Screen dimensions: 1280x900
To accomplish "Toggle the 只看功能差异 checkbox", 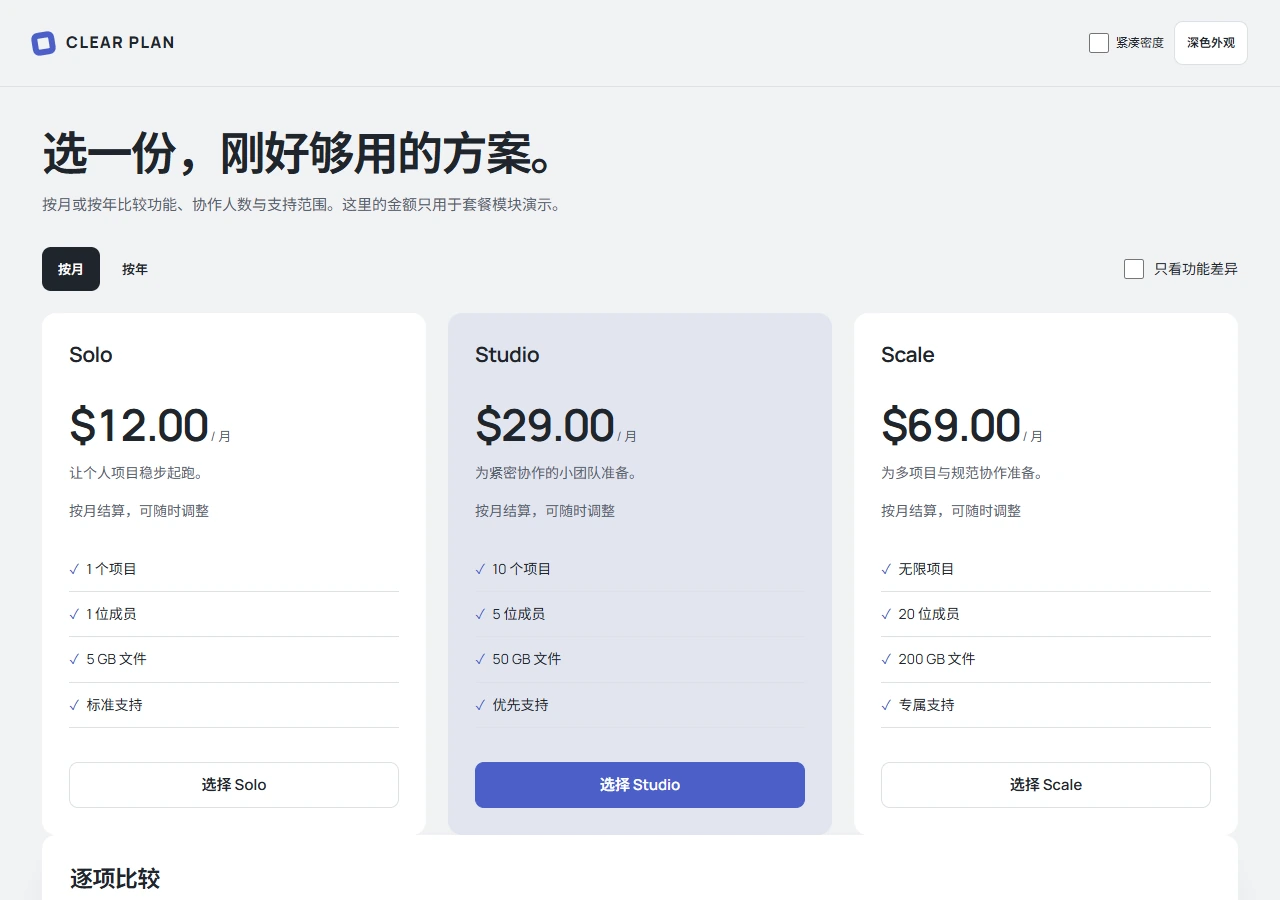I will click(1134, 269).
